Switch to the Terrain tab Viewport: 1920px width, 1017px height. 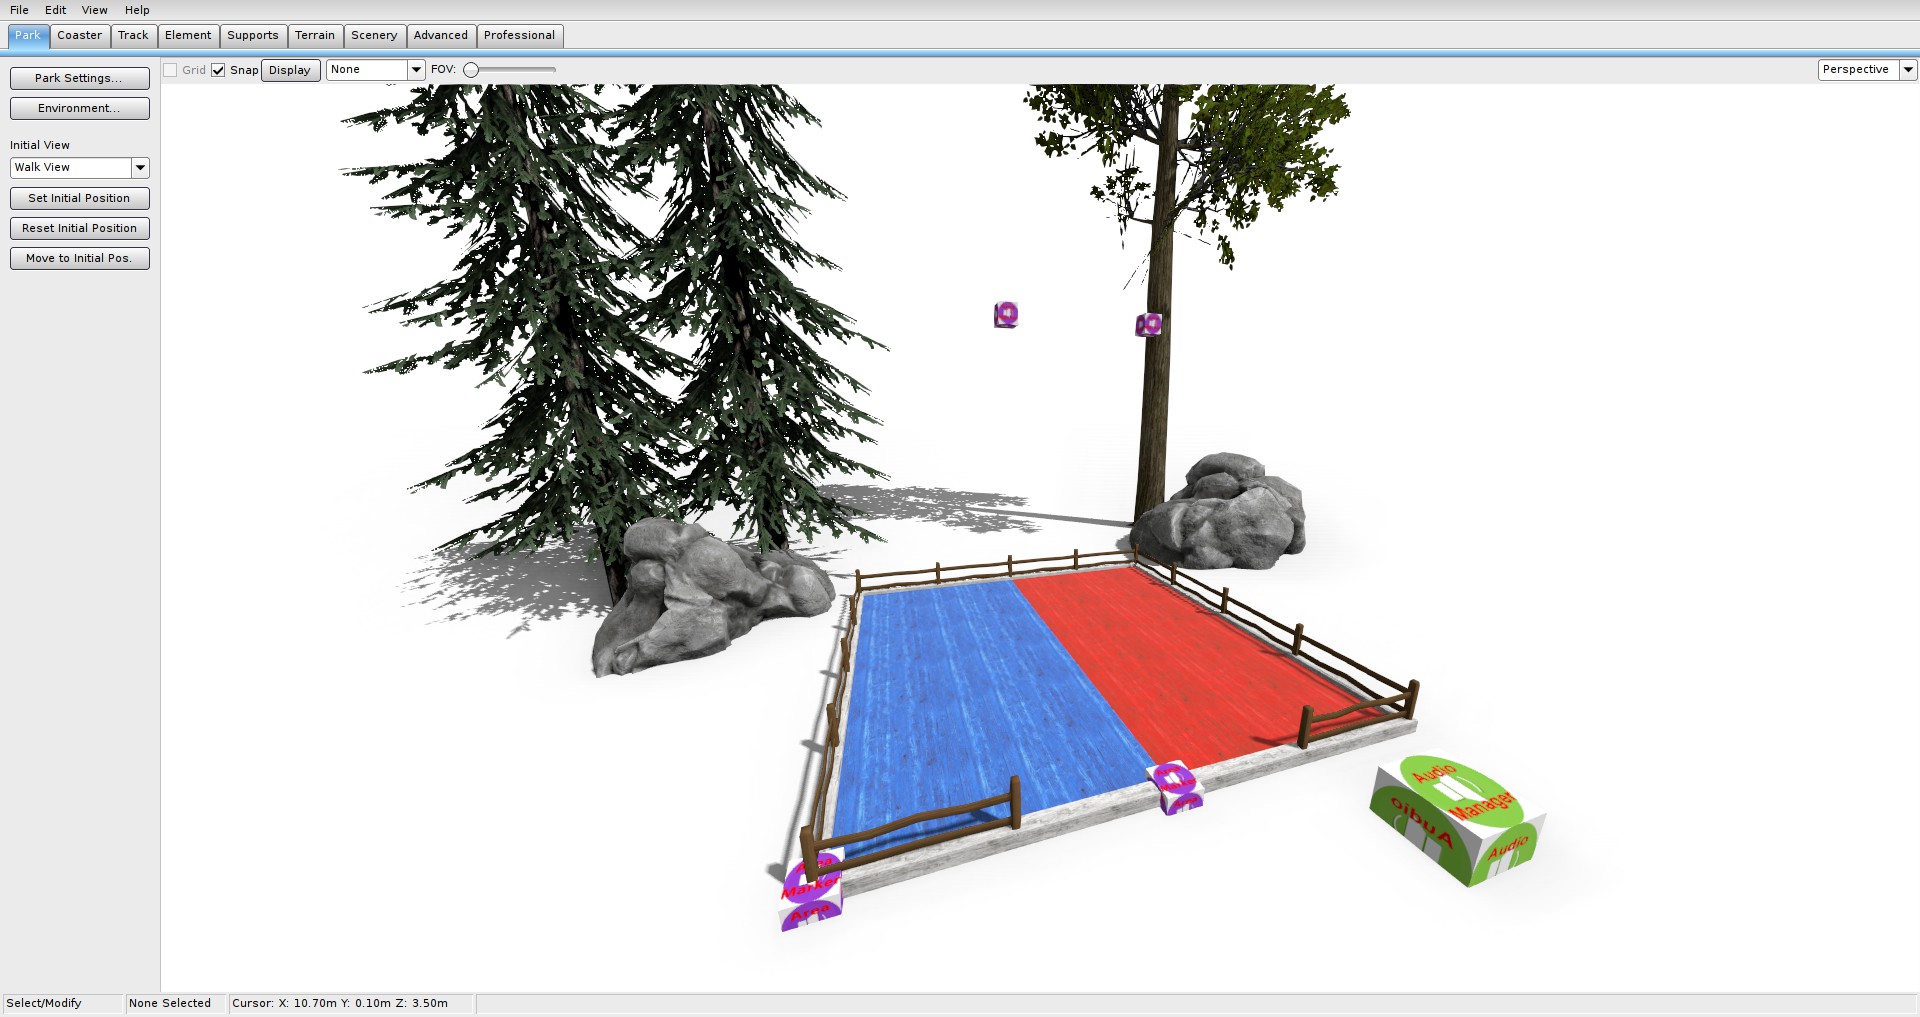(315, 36)
